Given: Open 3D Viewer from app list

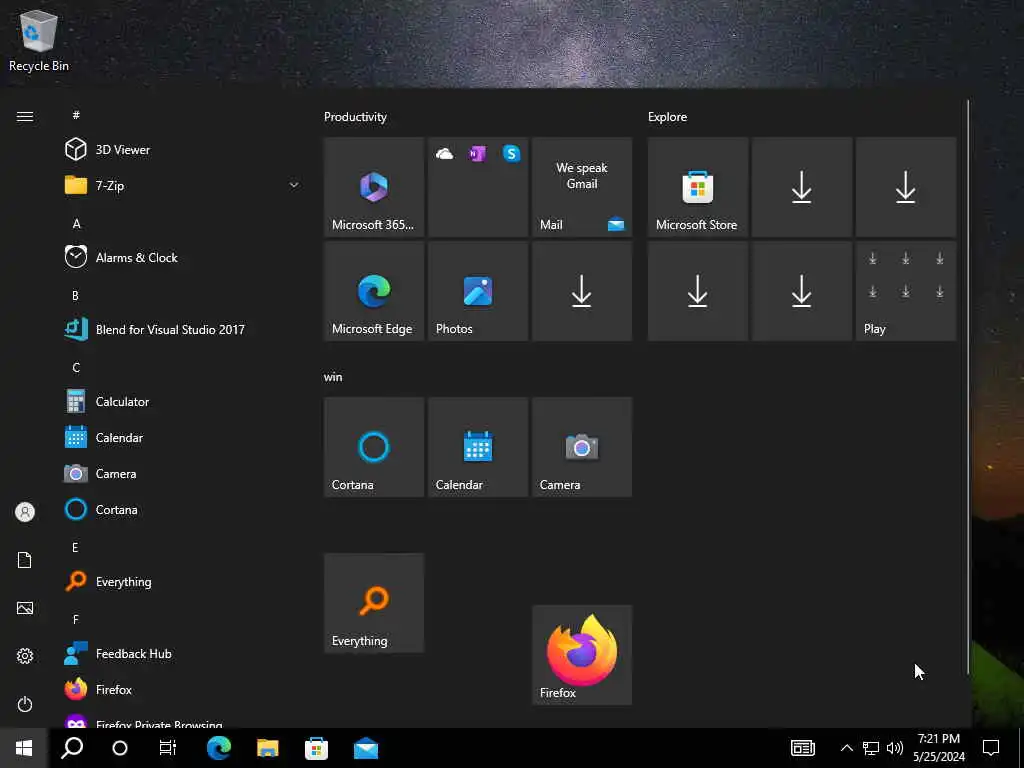Looking at the screenshot, I should coord(183,150).
